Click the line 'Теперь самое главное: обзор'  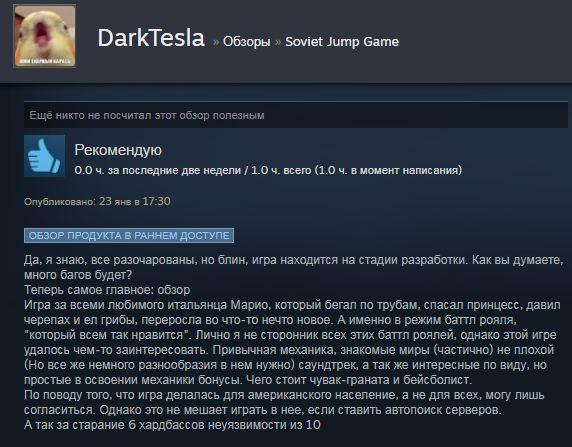click(x=107, y=290)
